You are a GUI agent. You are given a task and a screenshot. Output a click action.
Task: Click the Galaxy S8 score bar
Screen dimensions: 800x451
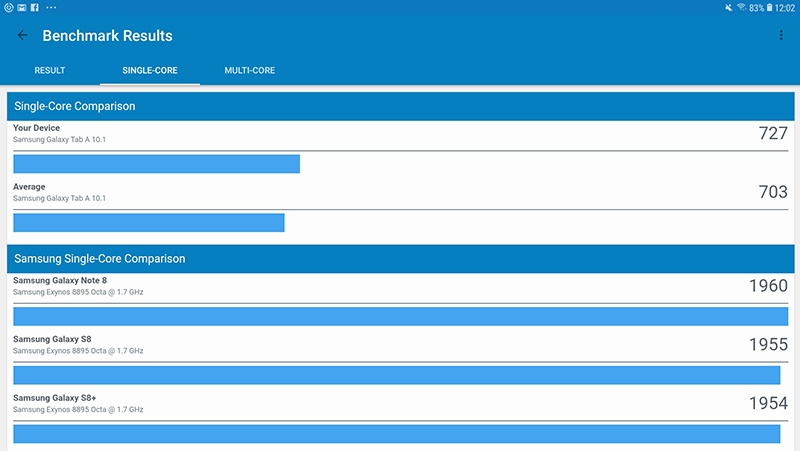click(x=396, y=375)
